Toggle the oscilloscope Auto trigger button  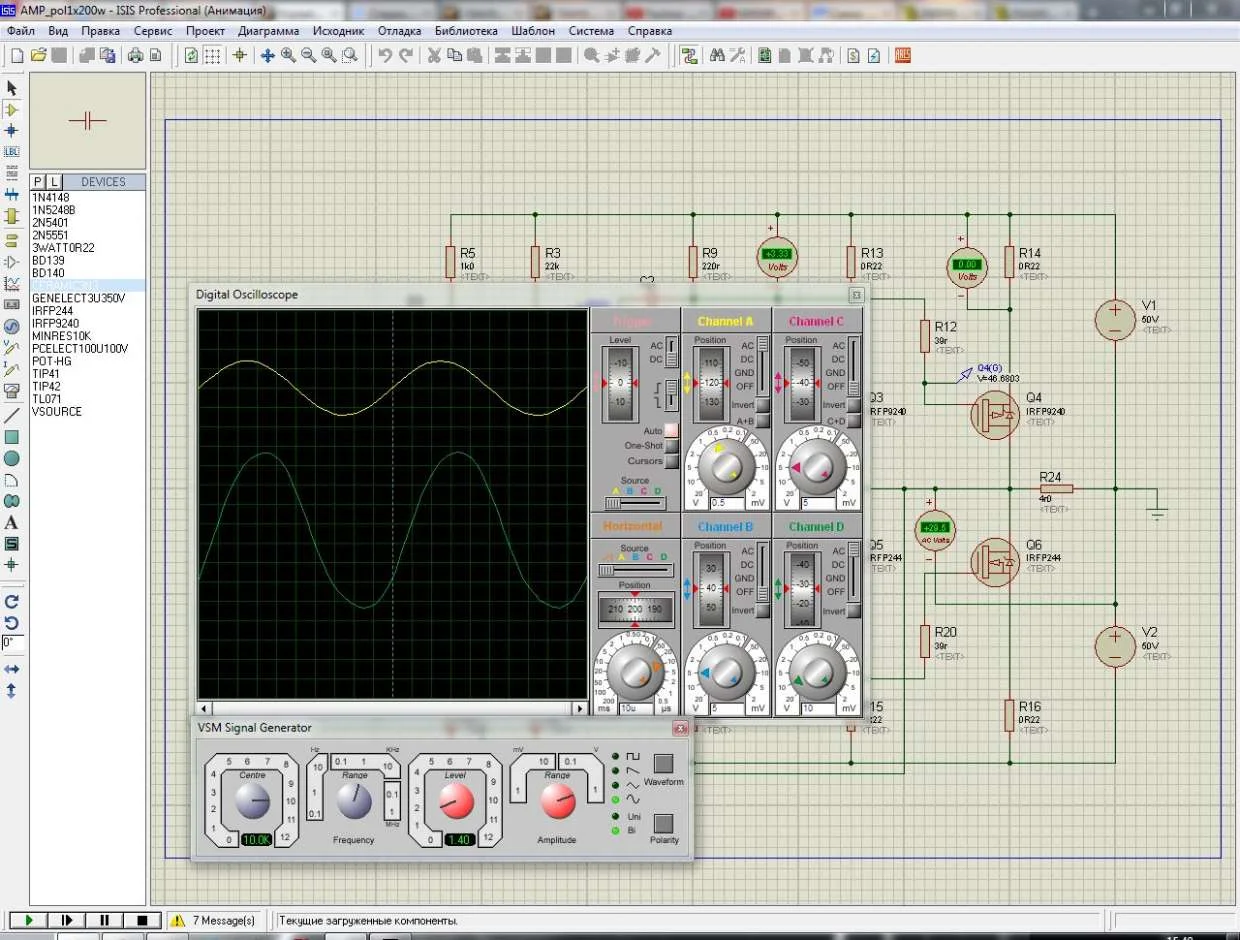click(671, 431)
